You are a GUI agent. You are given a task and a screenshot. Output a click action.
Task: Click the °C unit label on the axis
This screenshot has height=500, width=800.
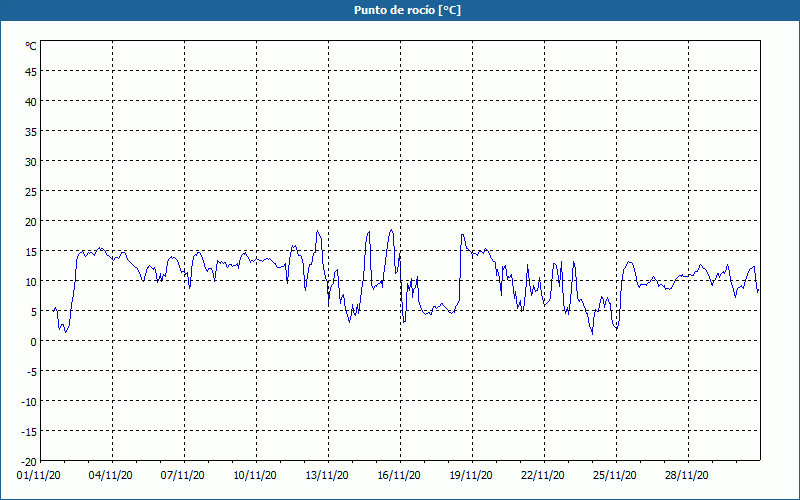31,46
